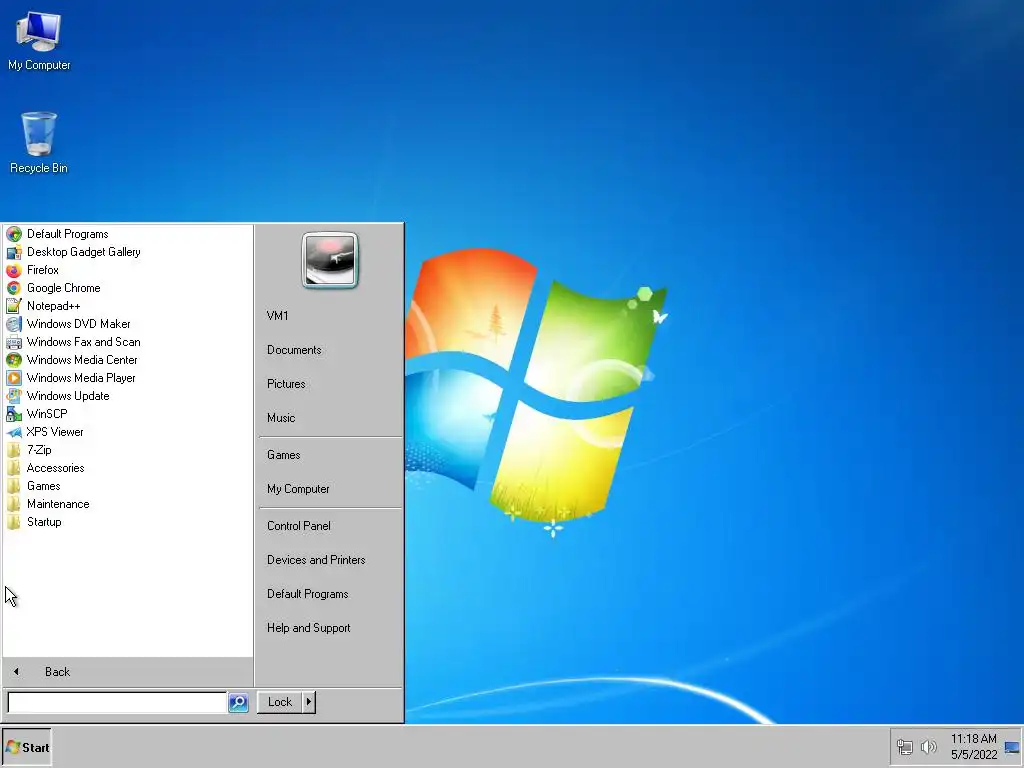Click the show desktop icon in tray
Screen dimensions: 1024x768
1012,747
